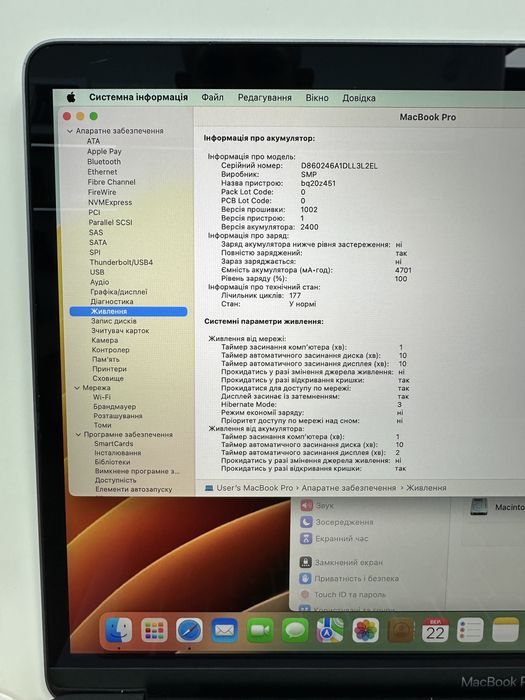Open Contacts from the Dock
The width and height of the screenshot is (525, 700).
click(400, 630)
